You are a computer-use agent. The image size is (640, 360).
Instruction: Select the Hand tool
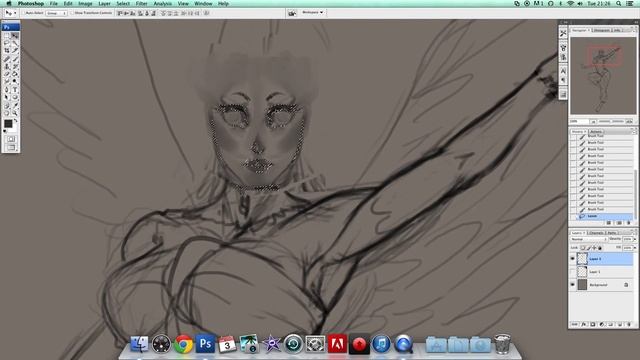pos(7,113)
